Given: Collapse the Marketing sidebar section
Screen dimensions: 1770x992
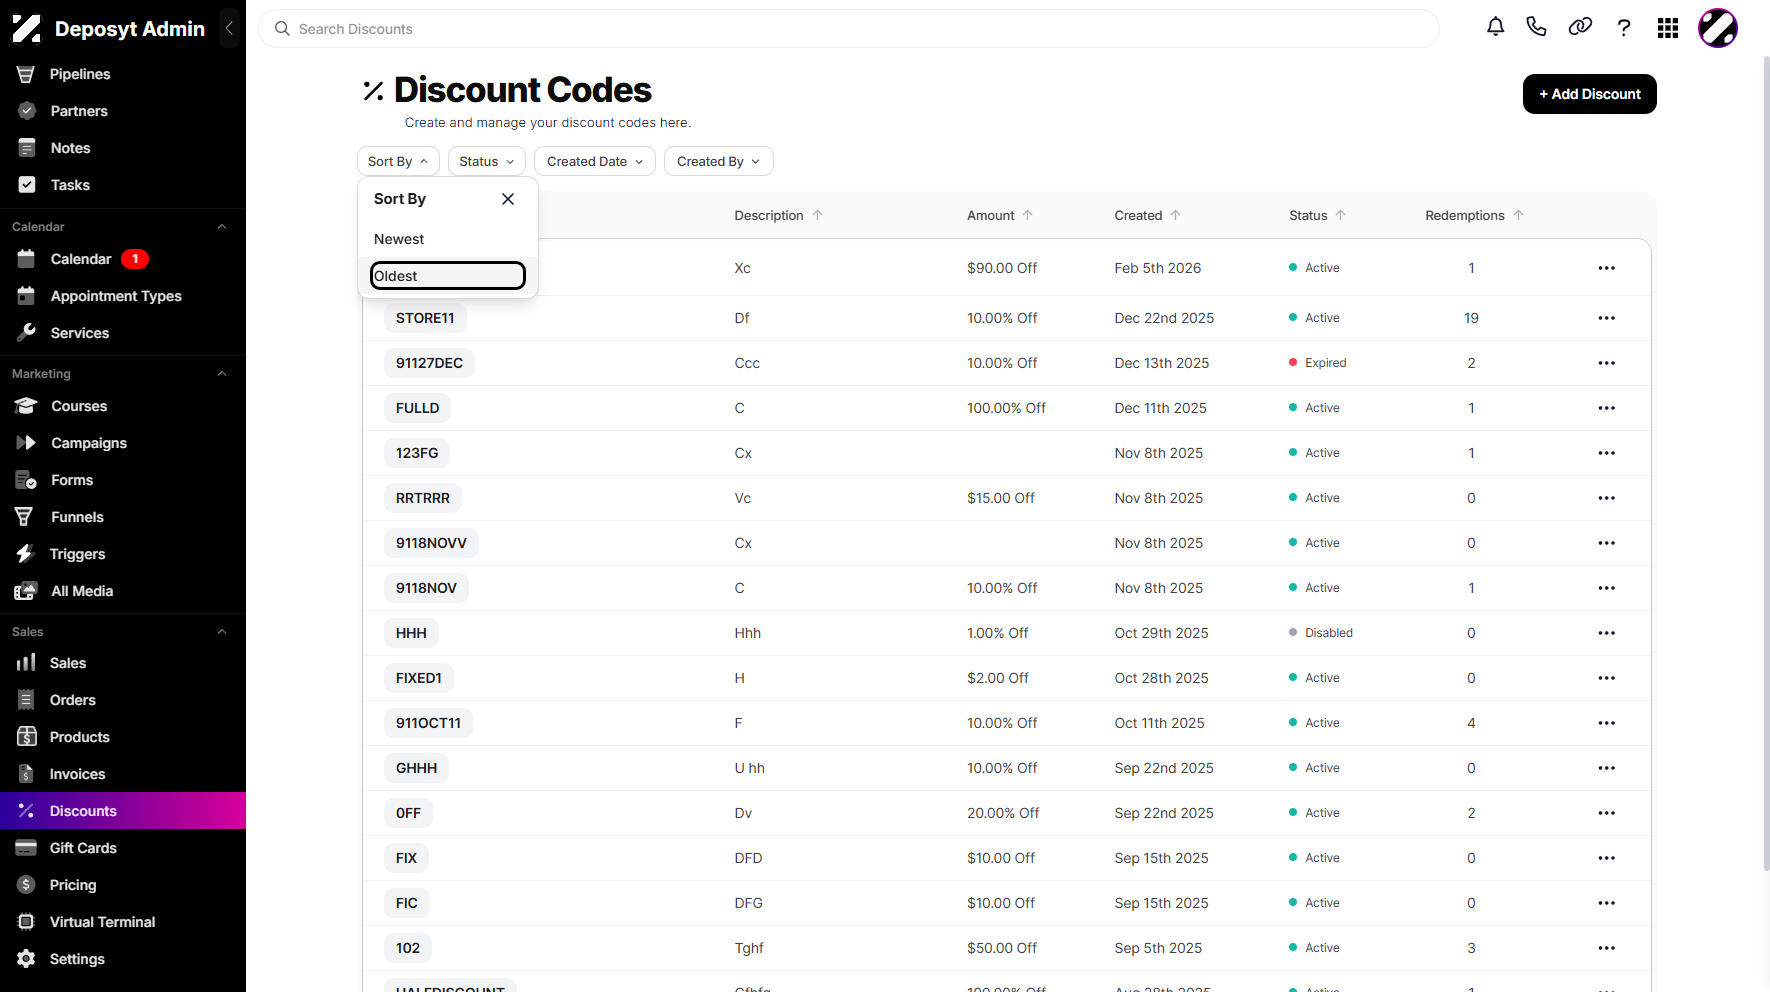Looking at the screenshot, I should point(222,374).
